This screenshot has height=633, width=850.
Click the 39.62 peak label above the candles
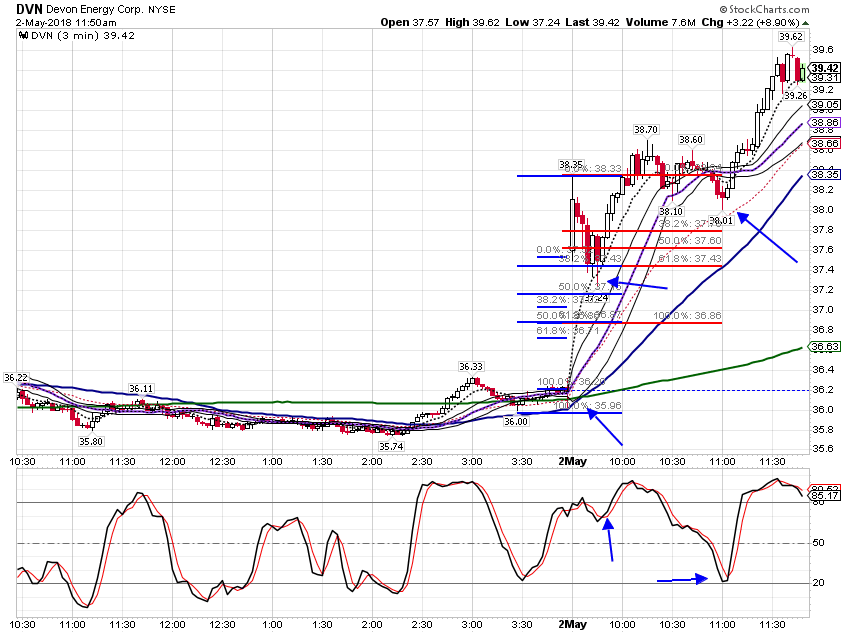(791, 37)
